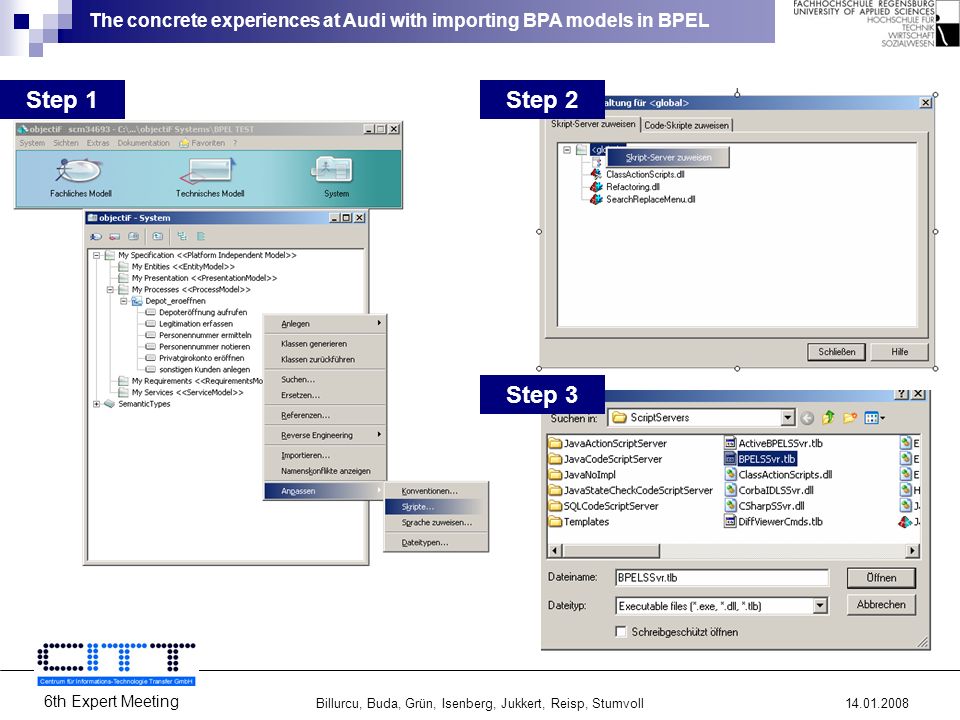The width and height of the screenshot is (960, 720).
Task: Open JavaNoImpl folder
Action: [x=582, y=474]
